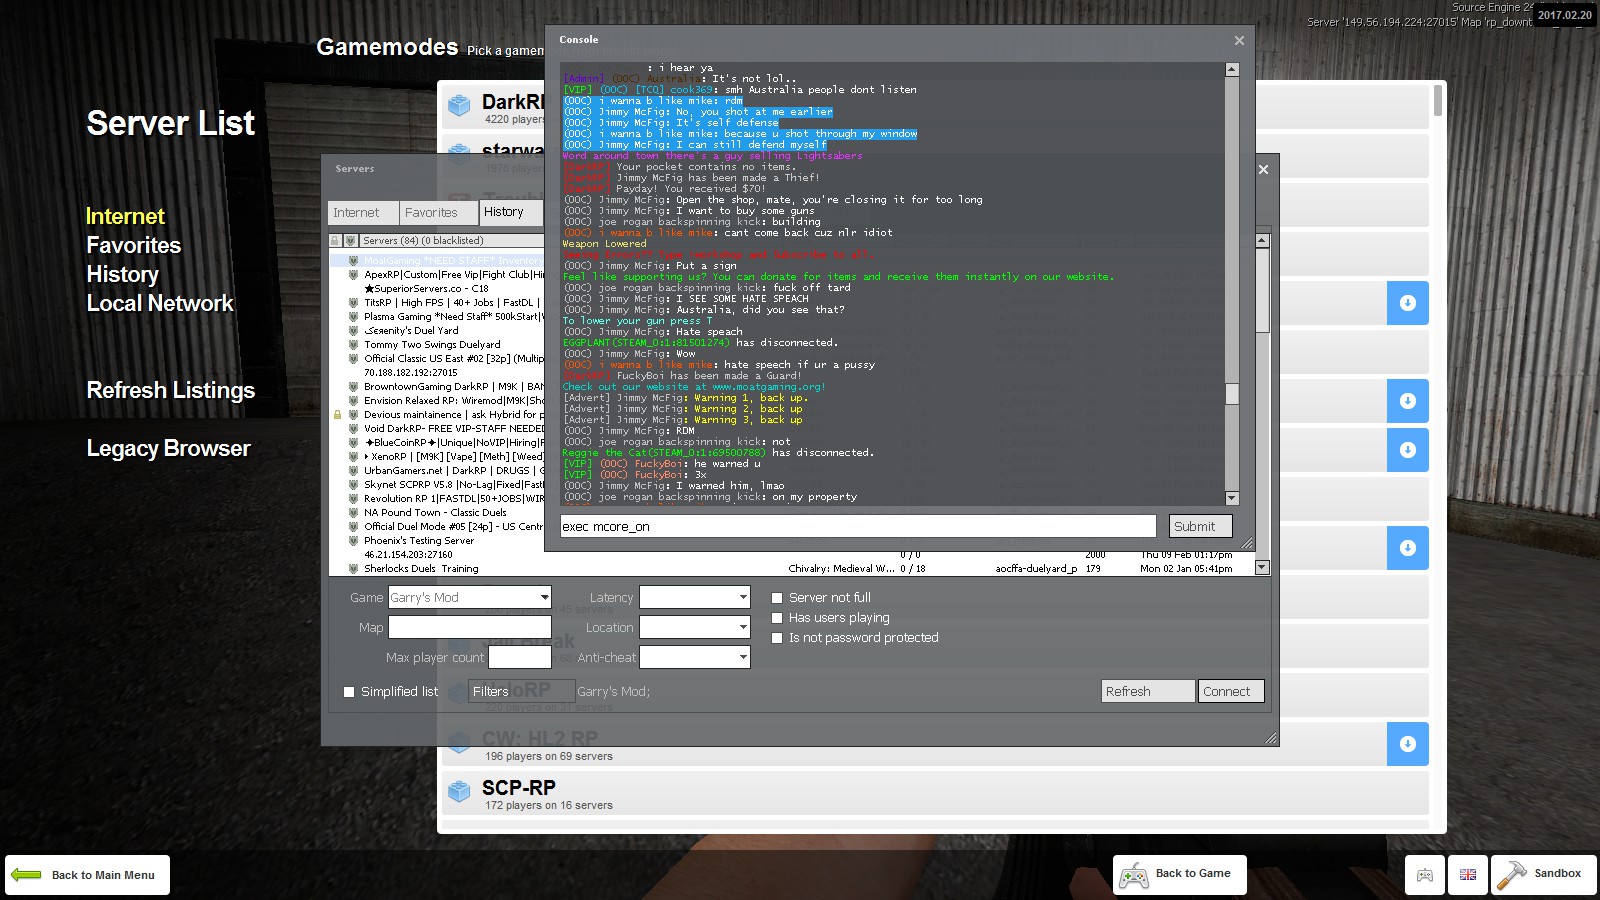Click the gamepad icon in Back to Game

click(x=1133, y=875)
